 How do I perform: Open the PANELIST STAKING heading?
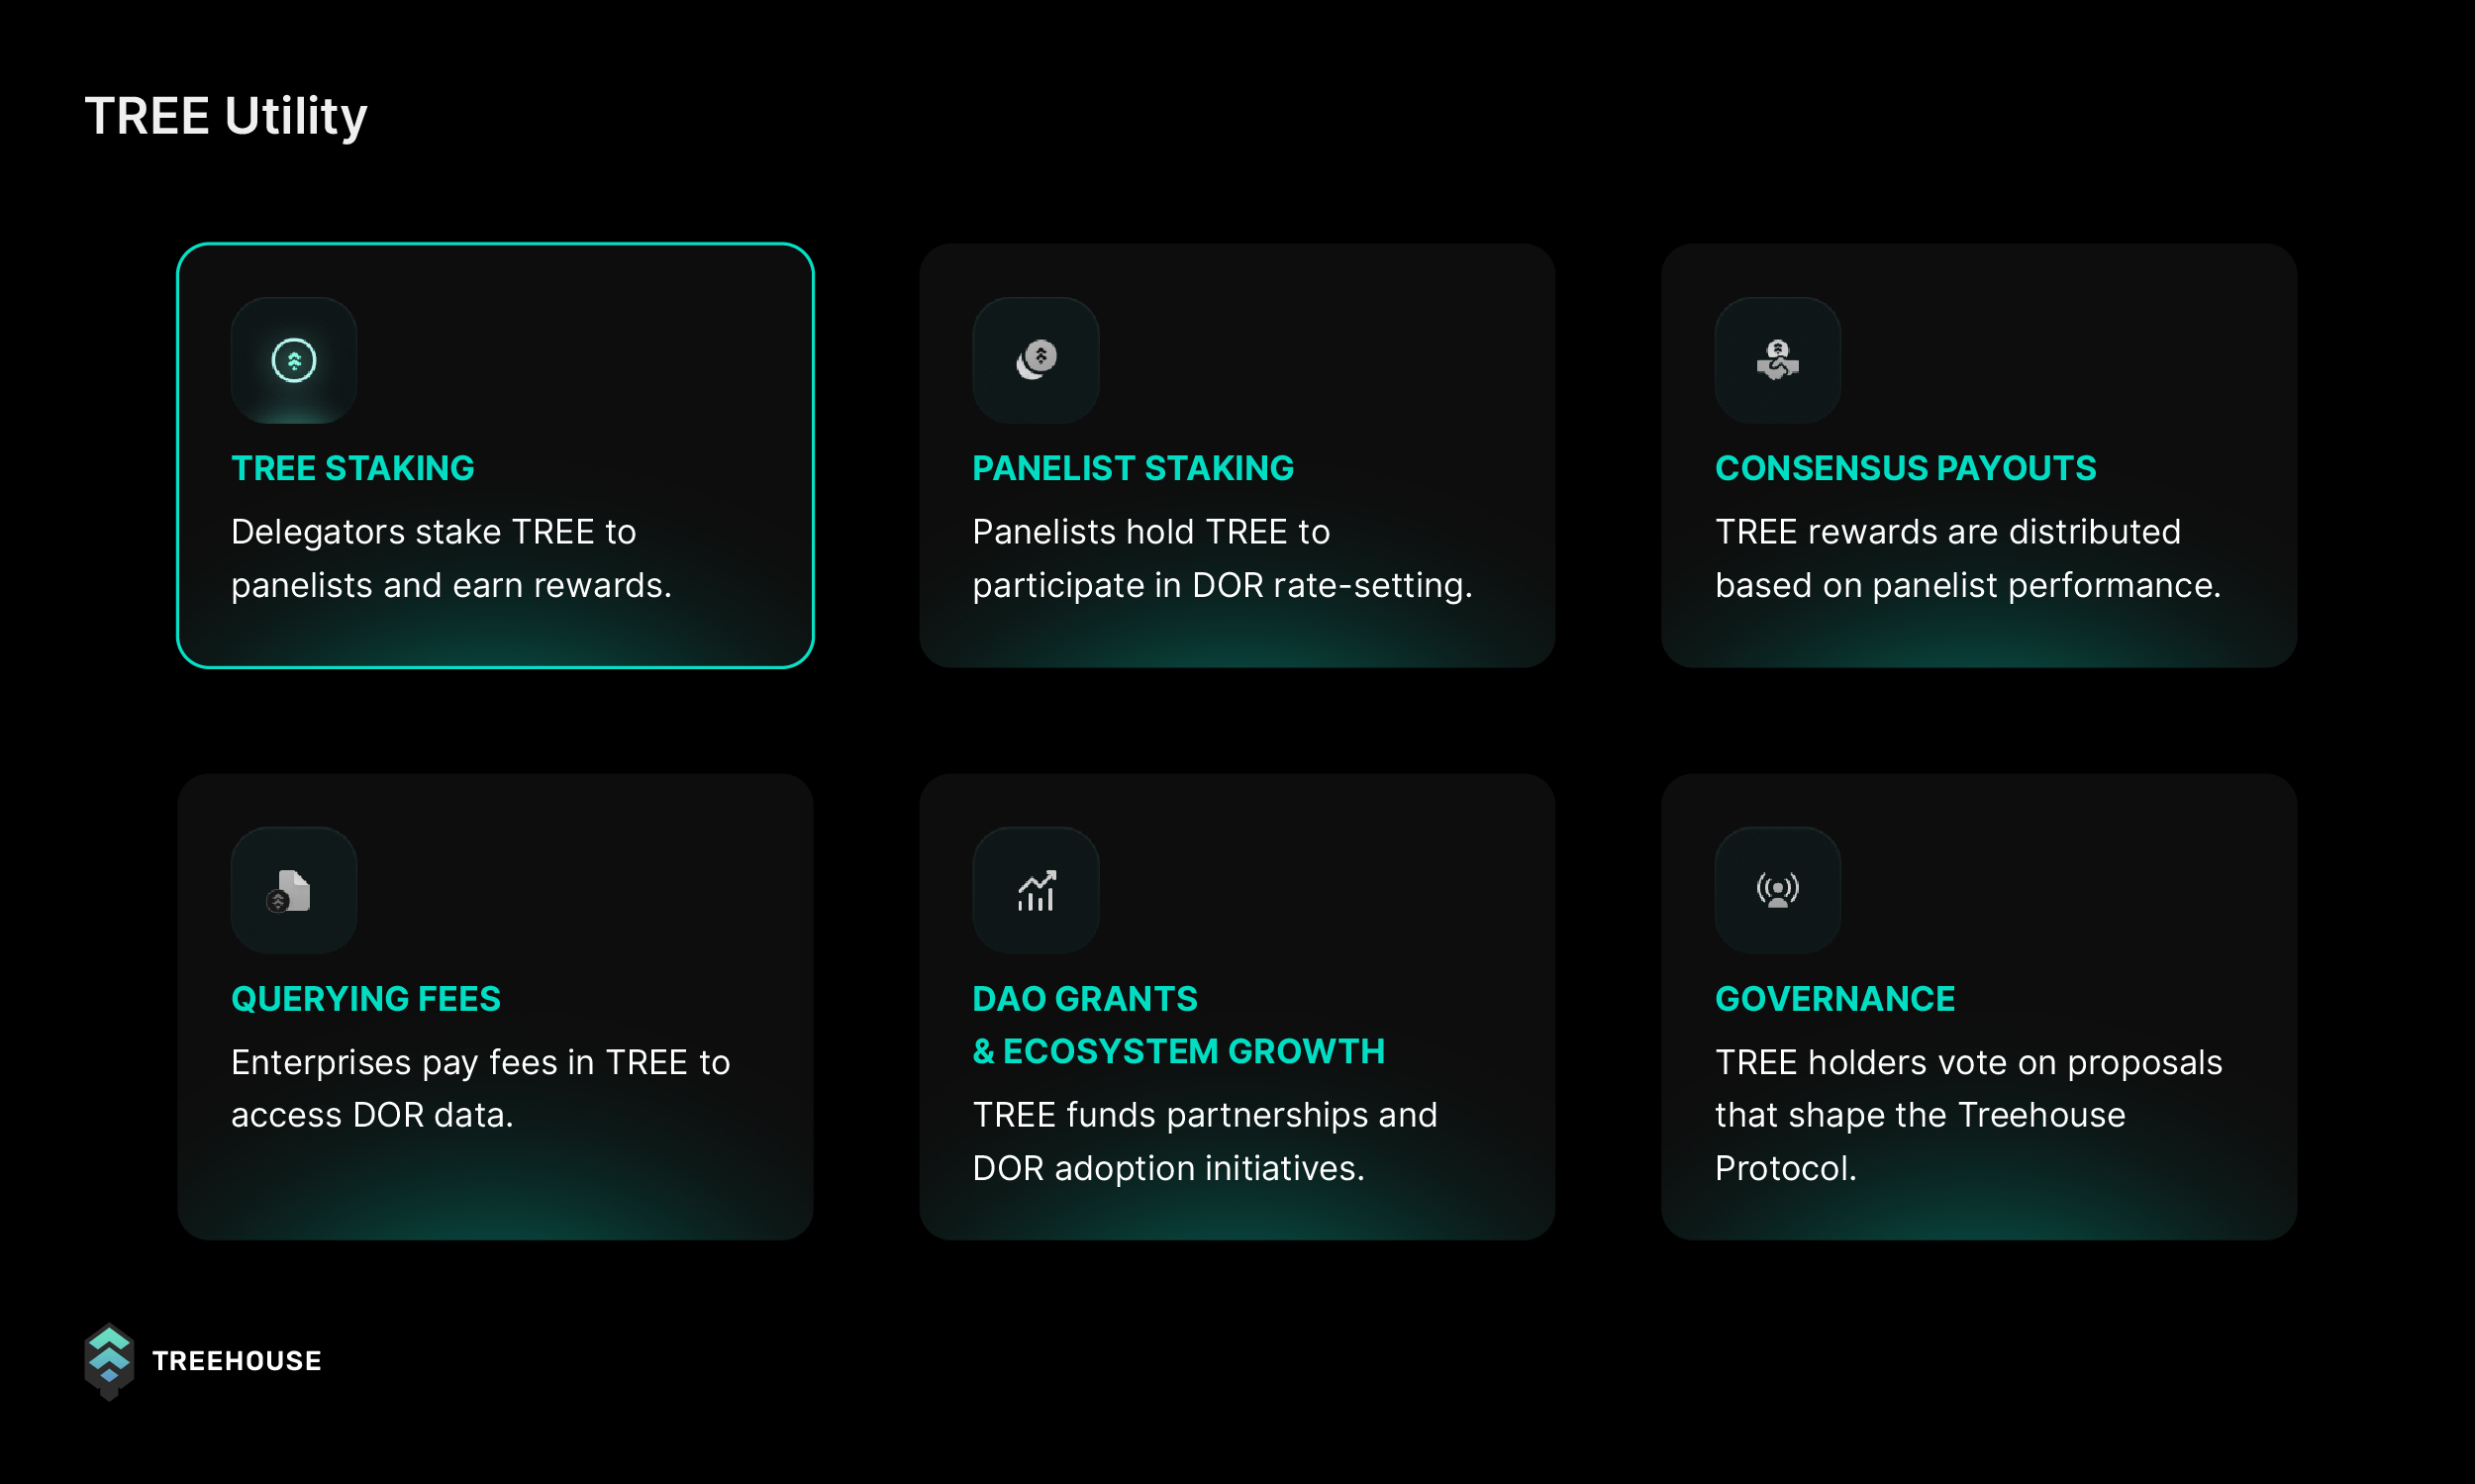coord(1133,468)
